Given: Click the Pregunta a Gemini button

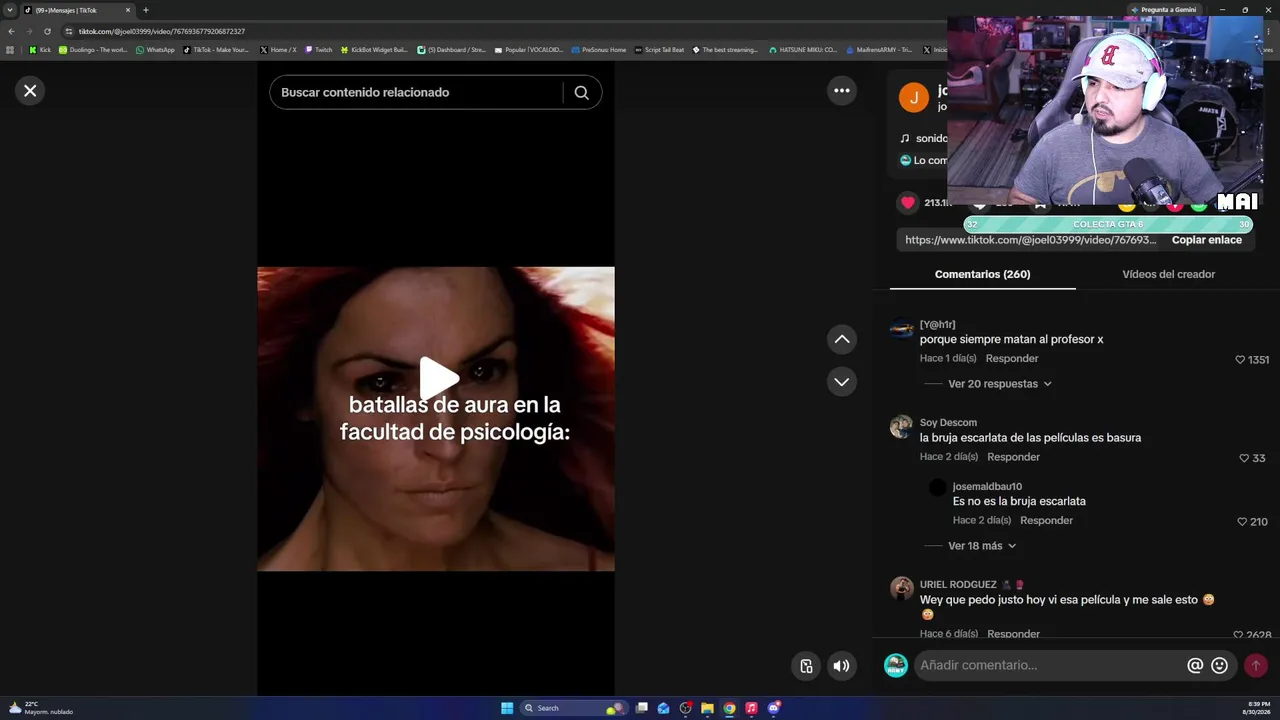Looking at the screenshot, I should pos(1163,10).
